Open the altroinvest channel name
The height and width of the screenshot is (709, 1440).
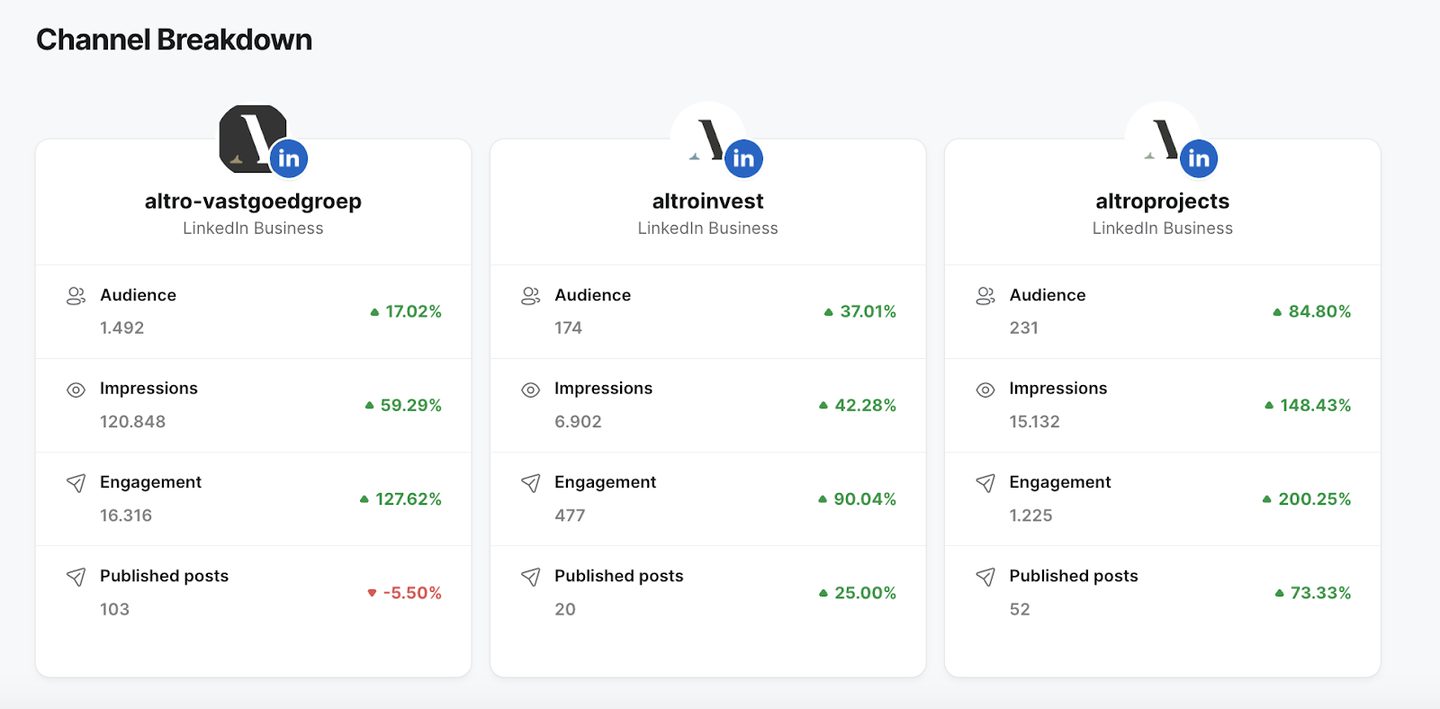point(708,201)
